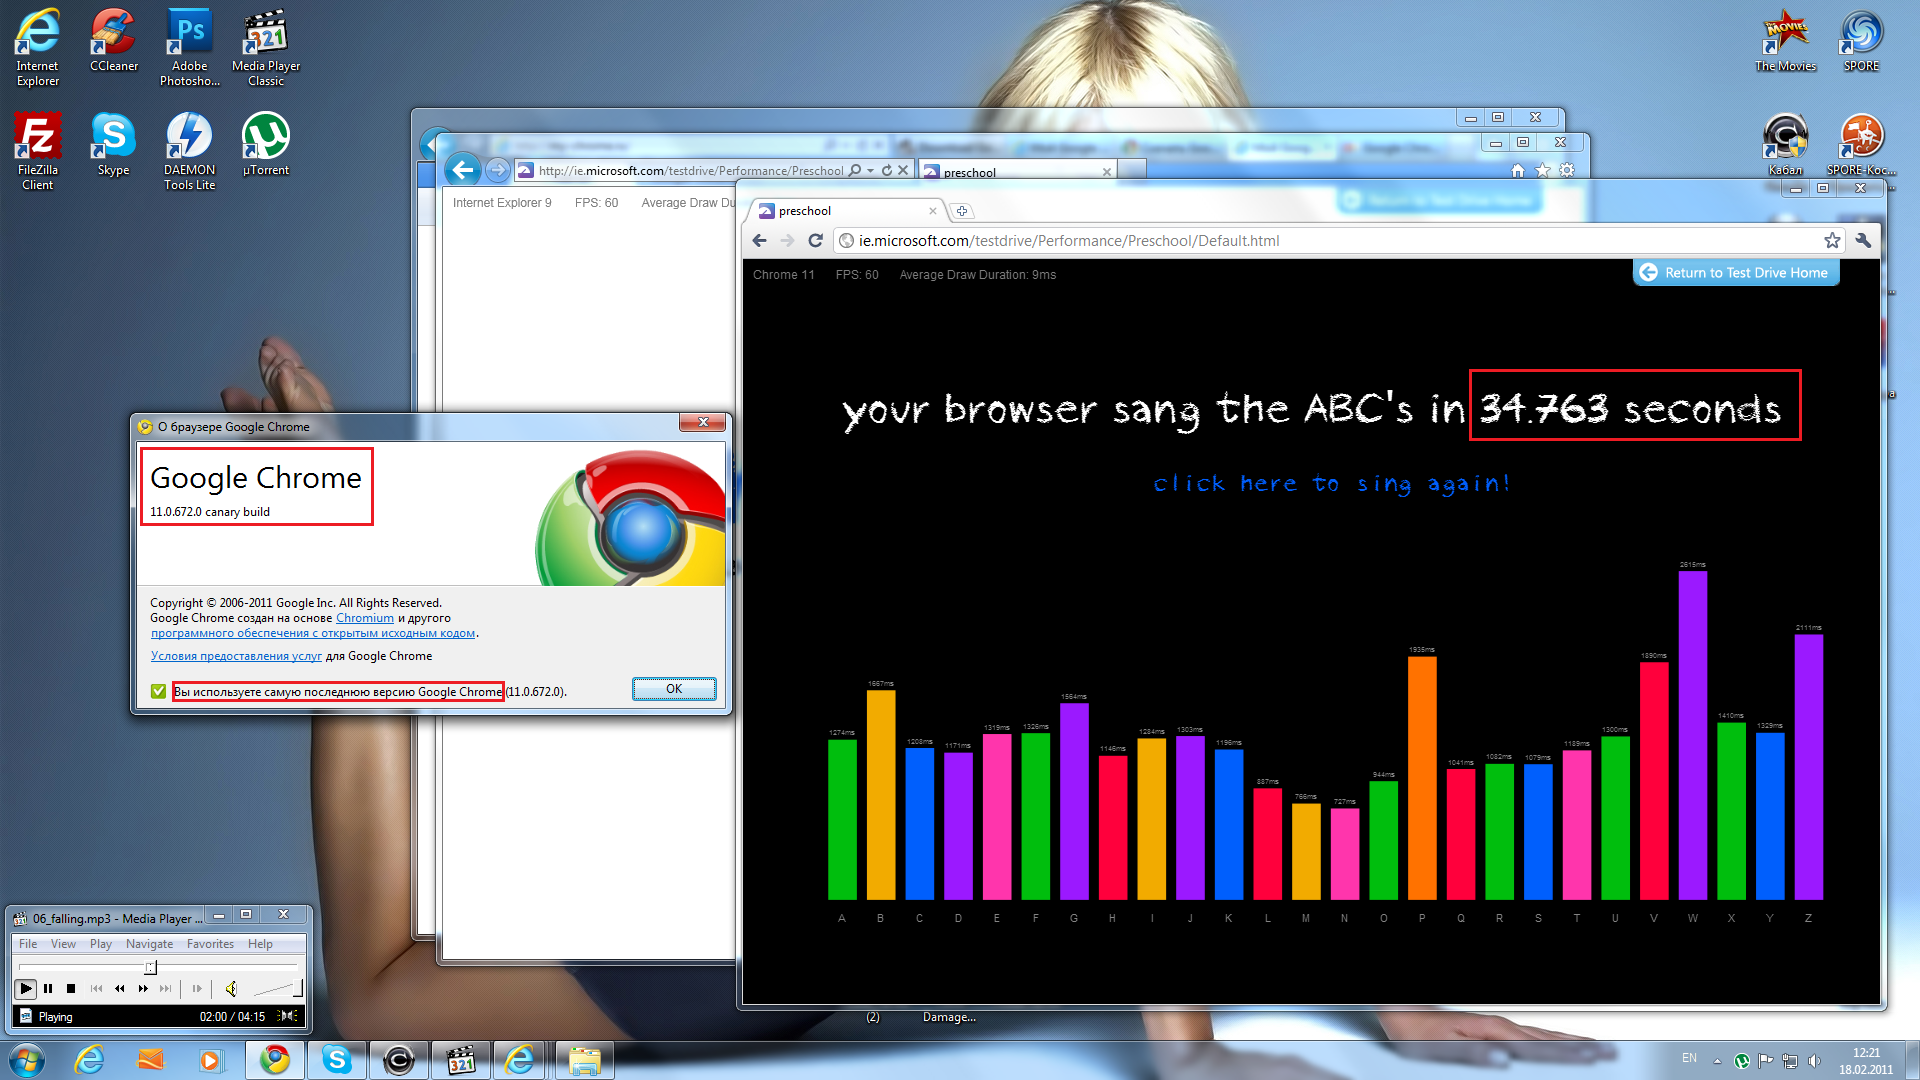
Task: Click Chrome's address bar URL
Action: pos(1068,241)
